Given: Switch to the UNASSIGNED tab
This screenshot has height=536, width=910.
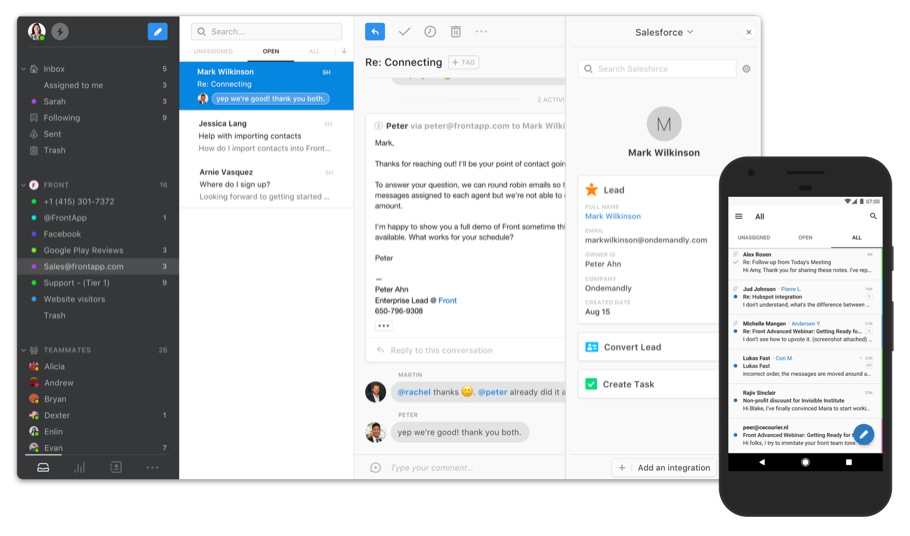Looking at the screenshot, I should click(213, 51).
